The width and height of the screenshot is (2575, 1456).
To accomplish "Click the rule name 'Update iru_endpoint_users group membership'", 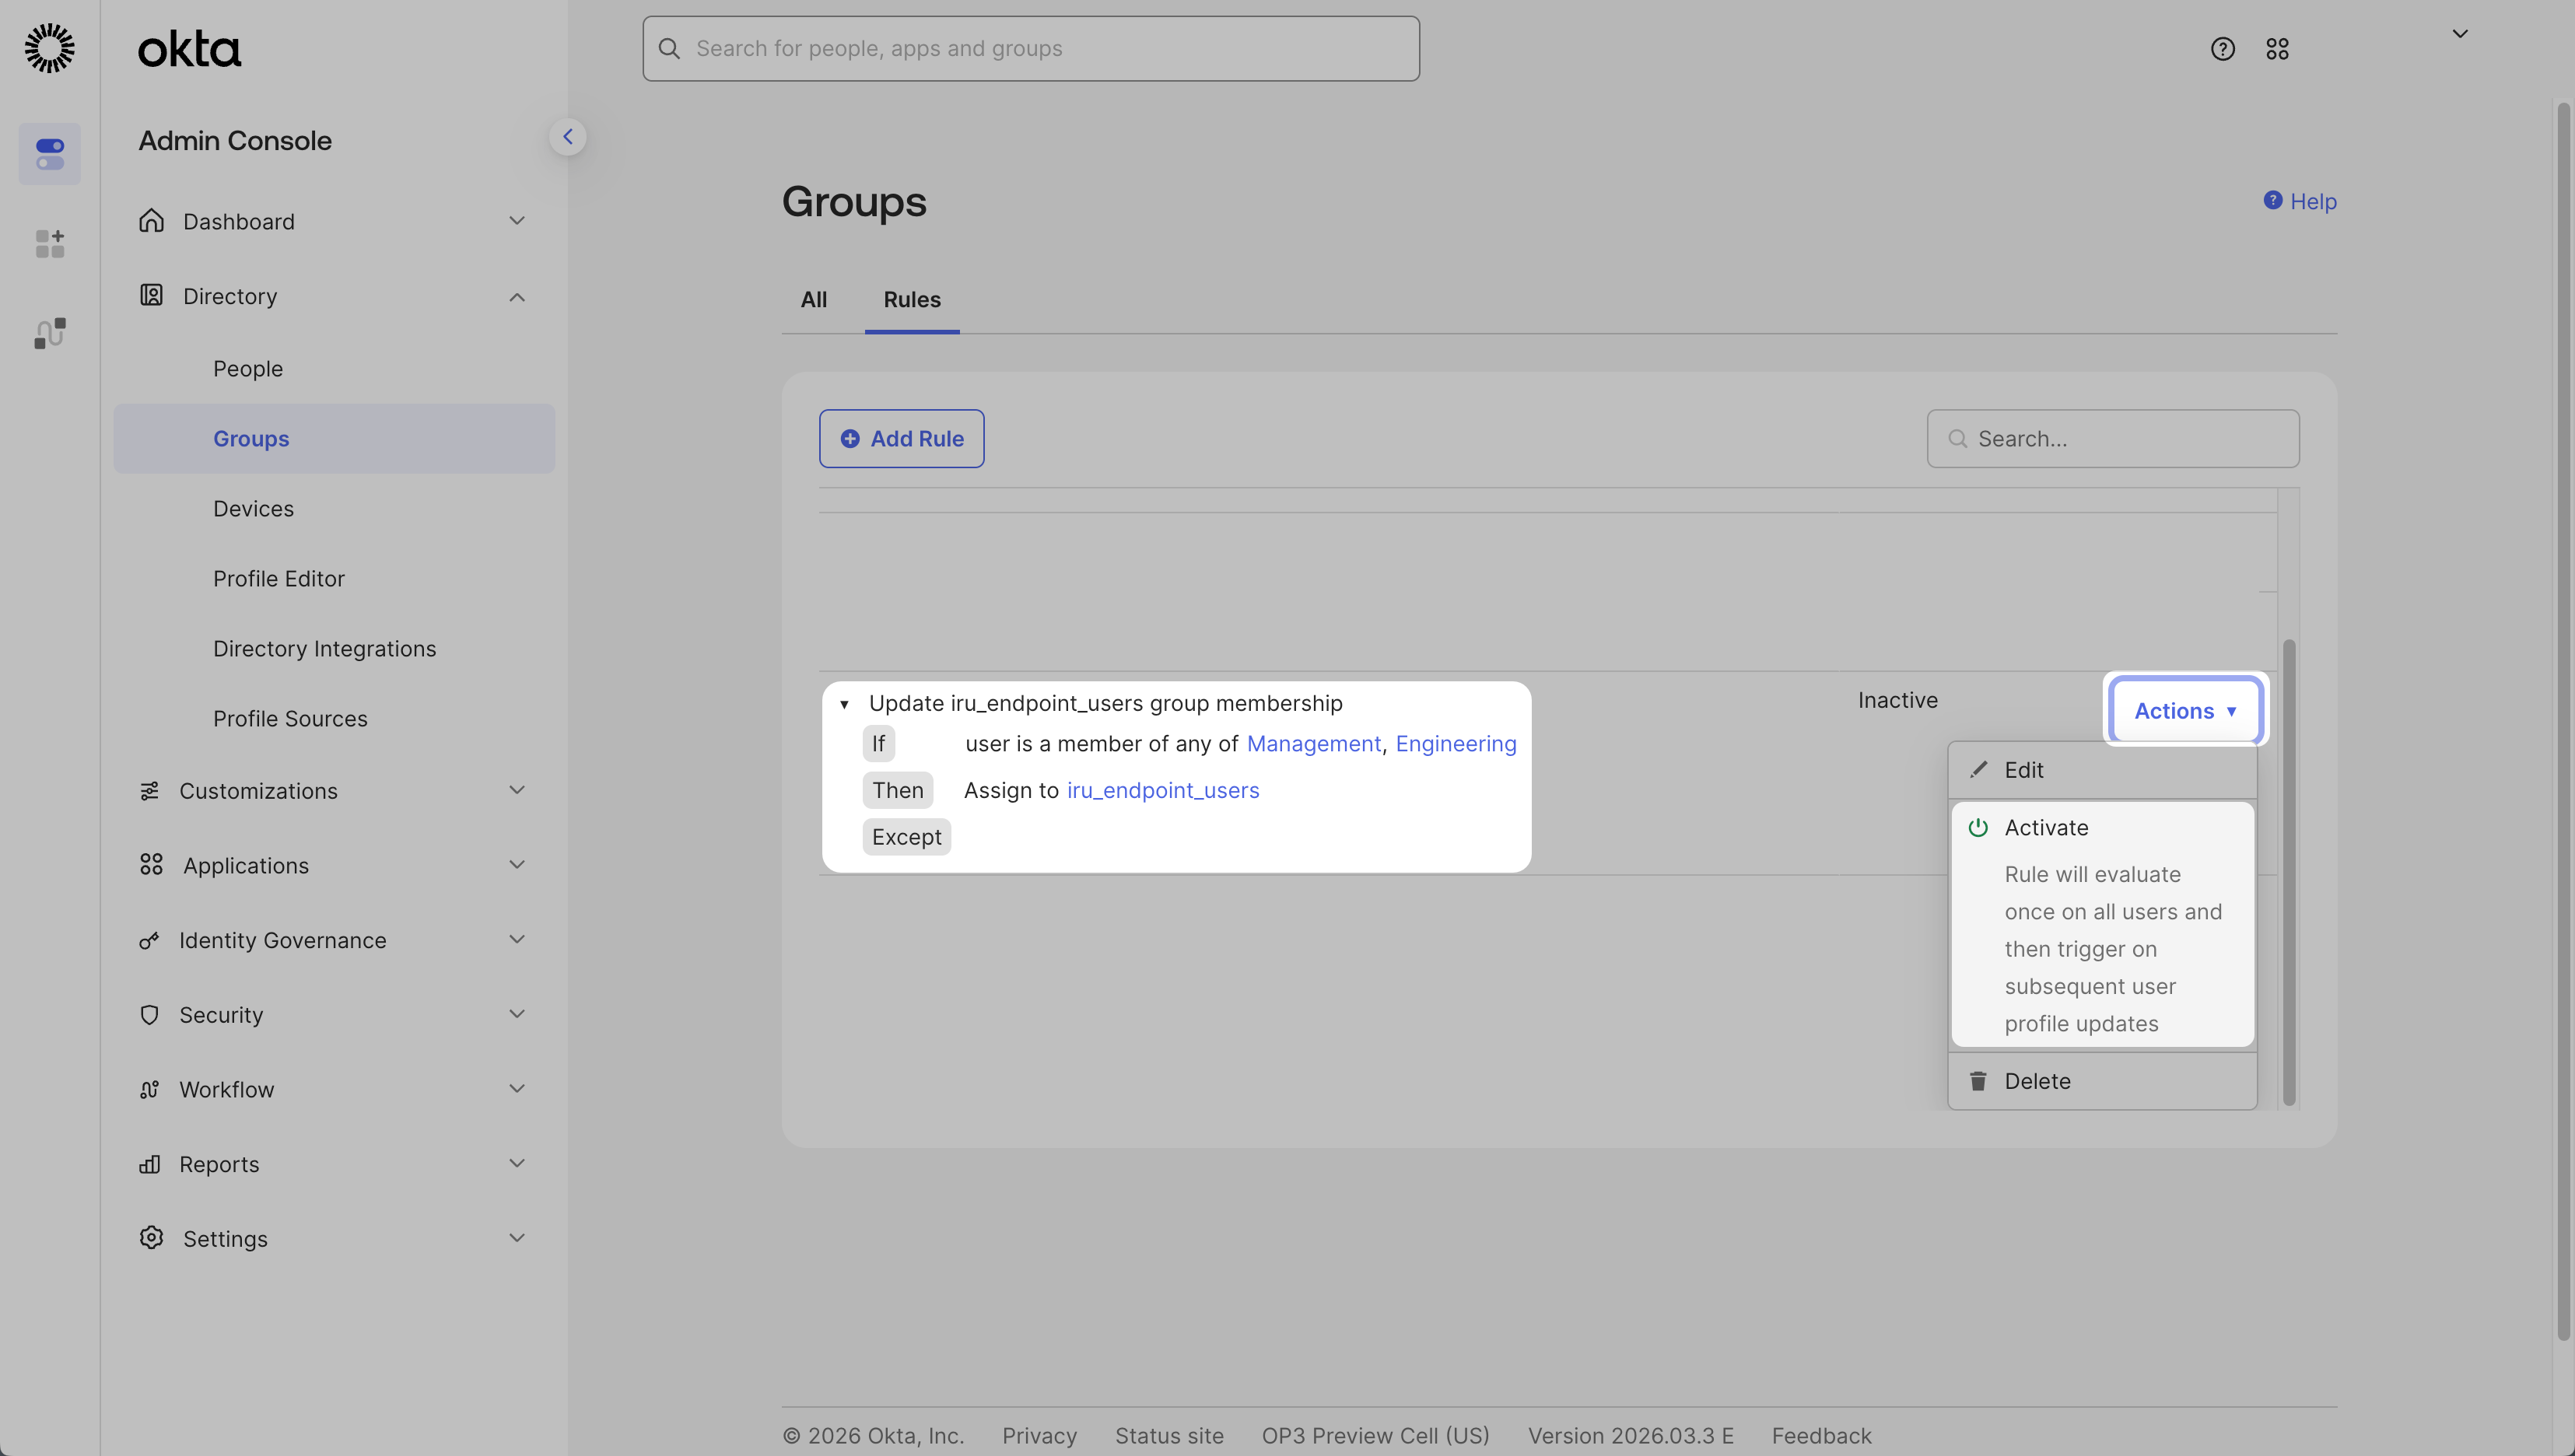I will tap(1105, 703).
